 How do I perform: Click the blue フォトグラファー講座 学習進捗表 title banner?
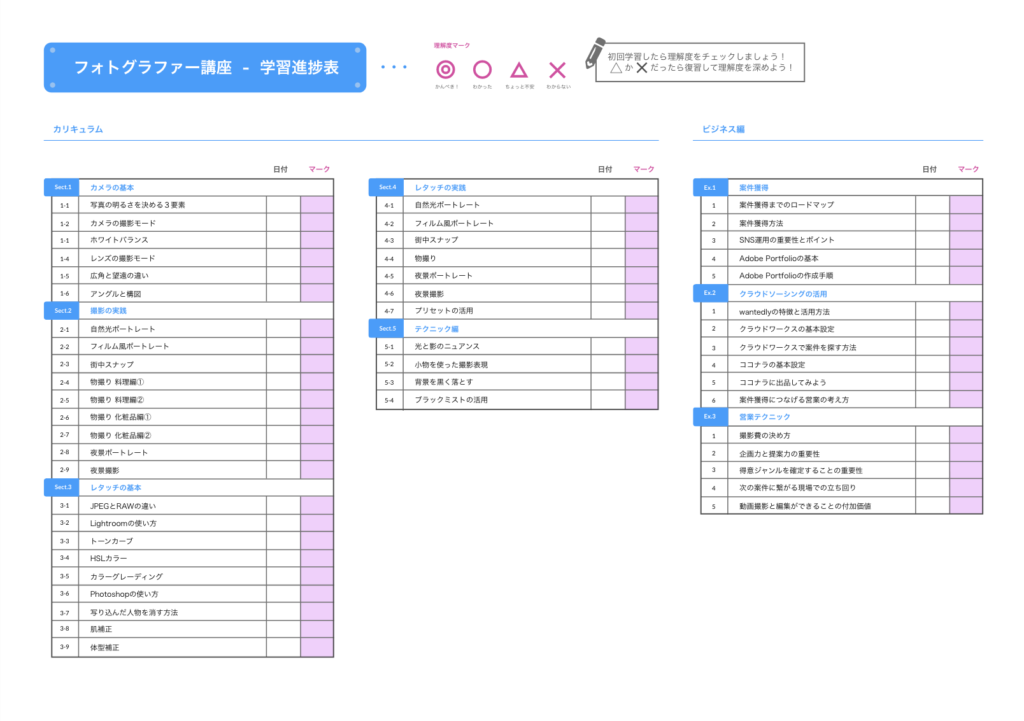pyautogui.click(x=205, y=67)
